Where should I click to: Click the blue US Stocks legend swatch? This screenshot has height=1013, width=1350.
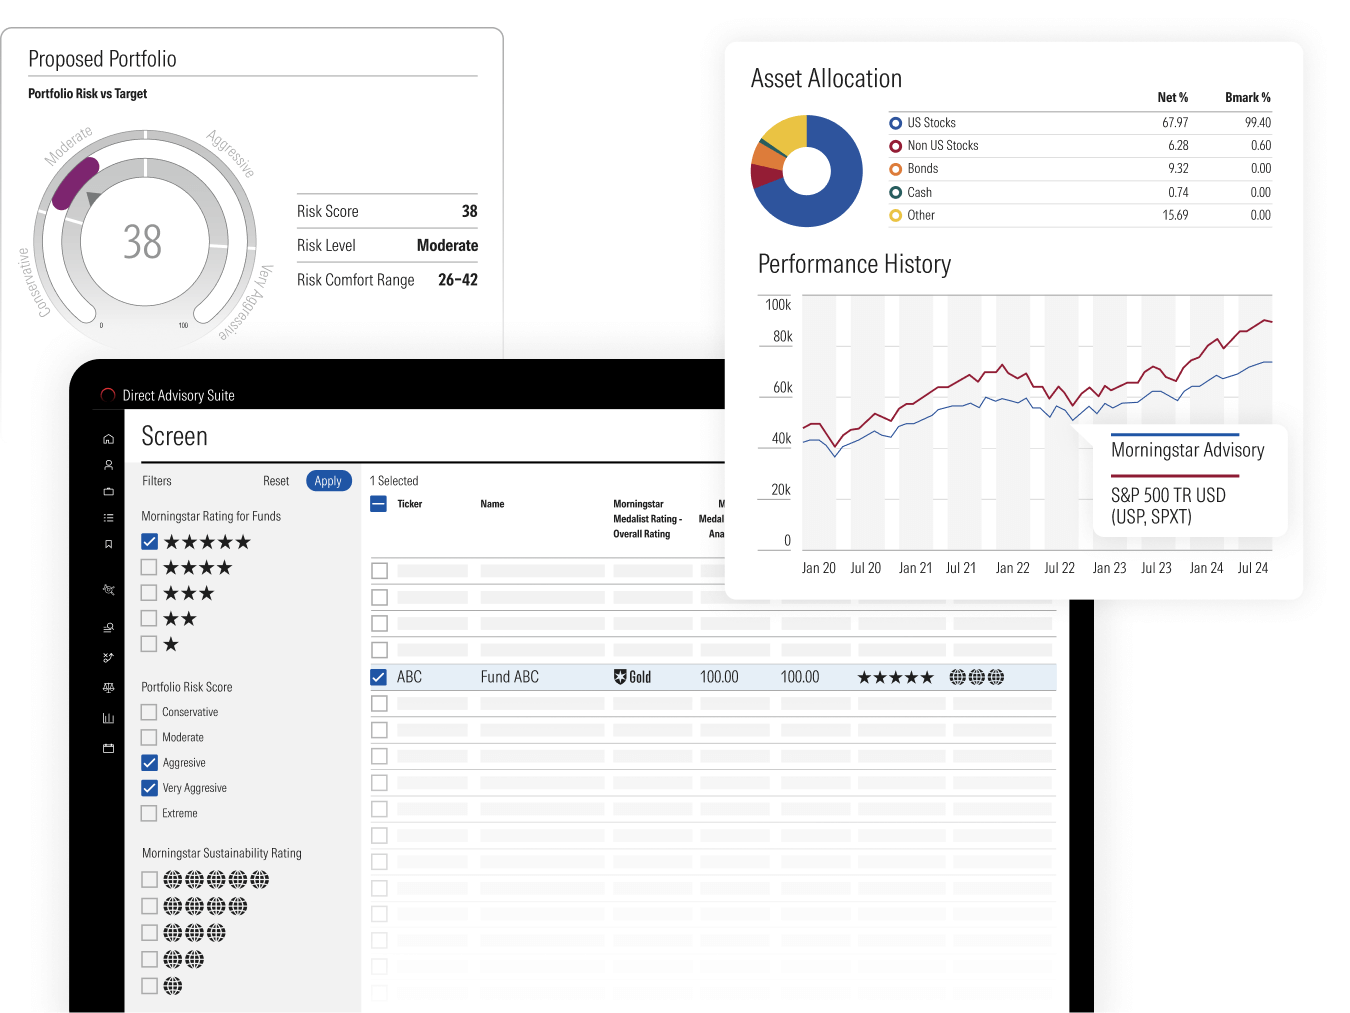[x=896, y=123]
